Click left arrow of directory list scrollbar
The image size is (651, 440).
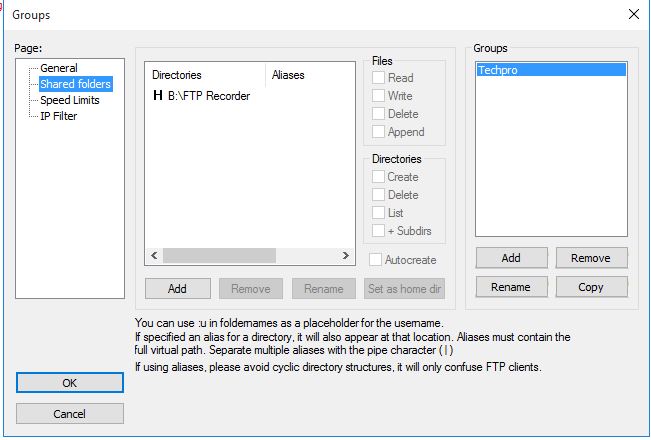point(154,256)
